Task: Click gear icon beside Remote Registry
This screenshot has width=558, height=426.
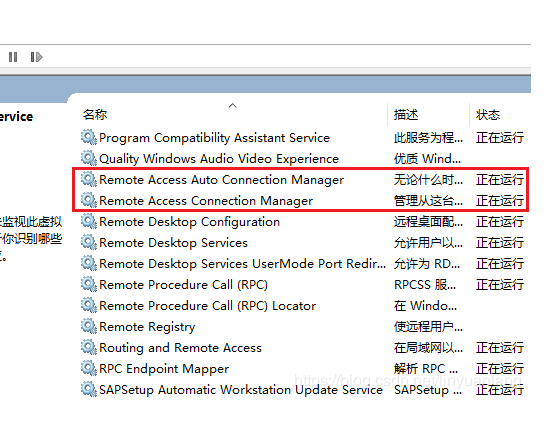Action: click(89, 326)
